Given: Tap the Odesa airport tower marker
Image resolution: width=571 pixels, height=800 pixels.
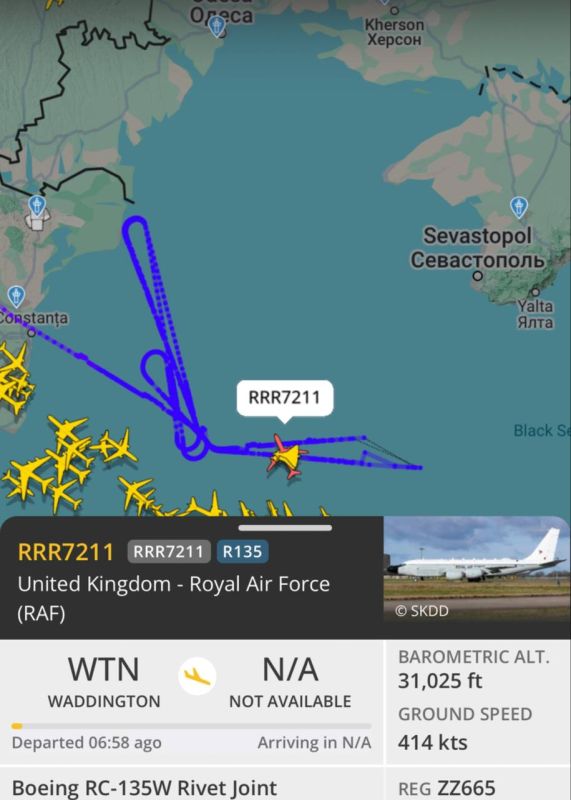Looking at the screenshot, I should coord(216,27).
